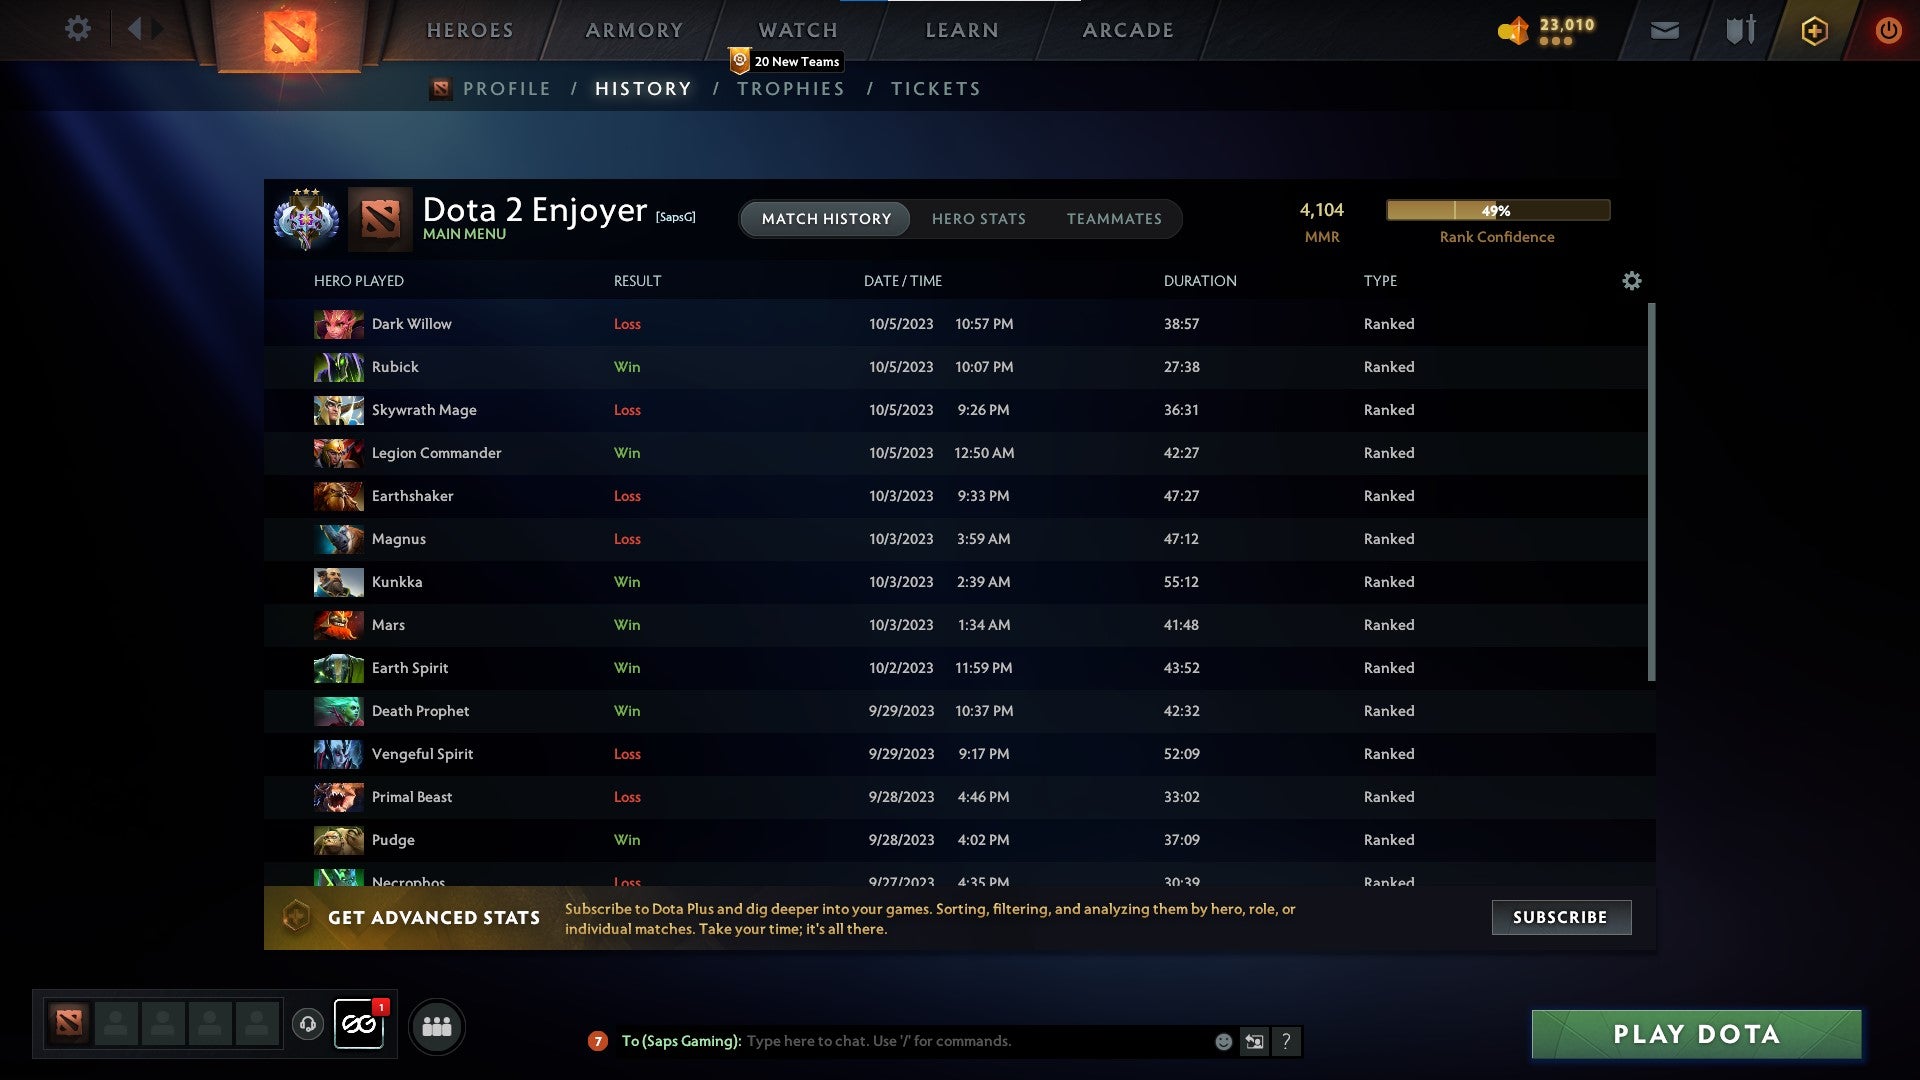
Task: Click the SUBSCRIBE button for Dota Plus
Action: point(1560,917)
